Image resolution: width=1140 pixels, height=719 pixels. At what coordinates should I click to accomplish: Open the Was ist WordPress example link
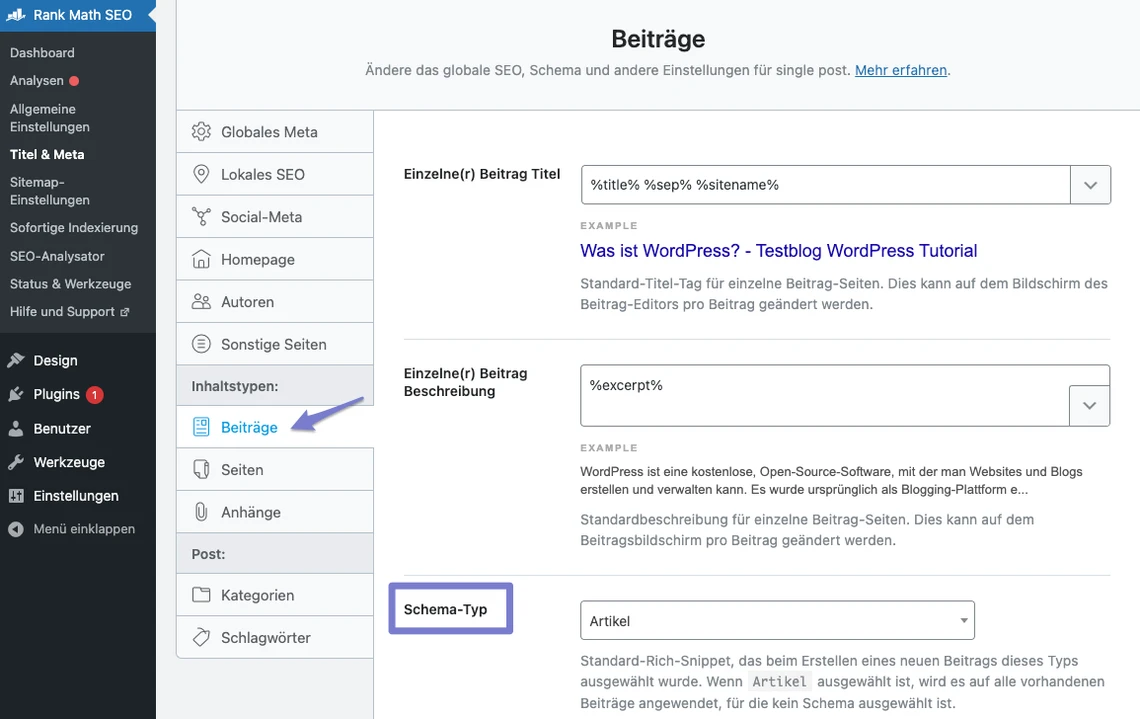[778, 250]
